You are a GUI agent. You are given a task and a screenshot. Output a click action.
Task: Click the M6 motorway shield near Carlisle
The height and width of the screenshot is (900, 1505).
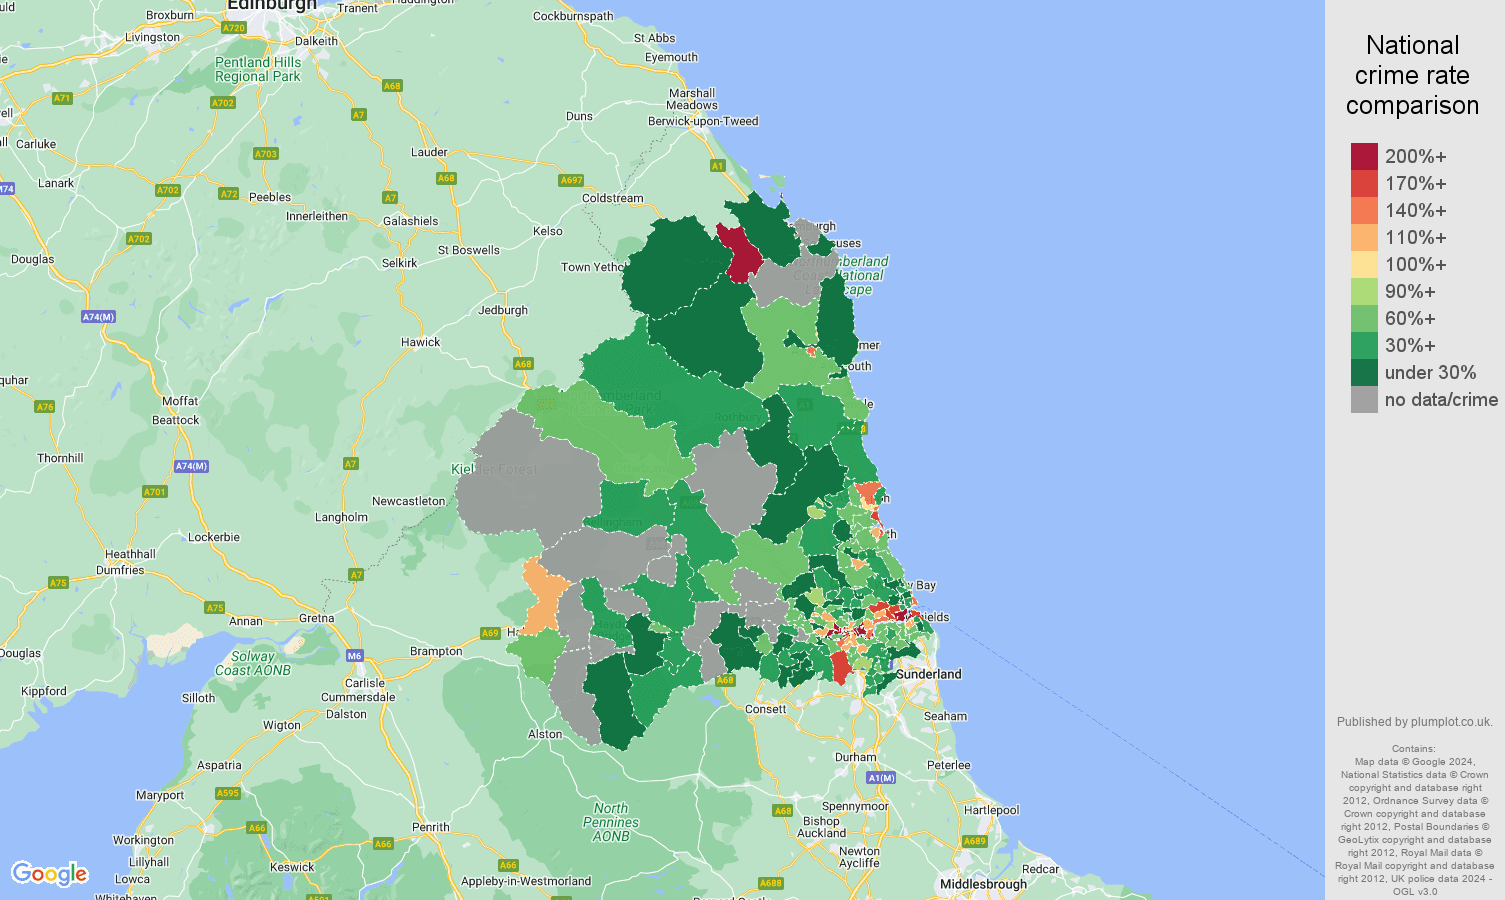pos(355,656)
